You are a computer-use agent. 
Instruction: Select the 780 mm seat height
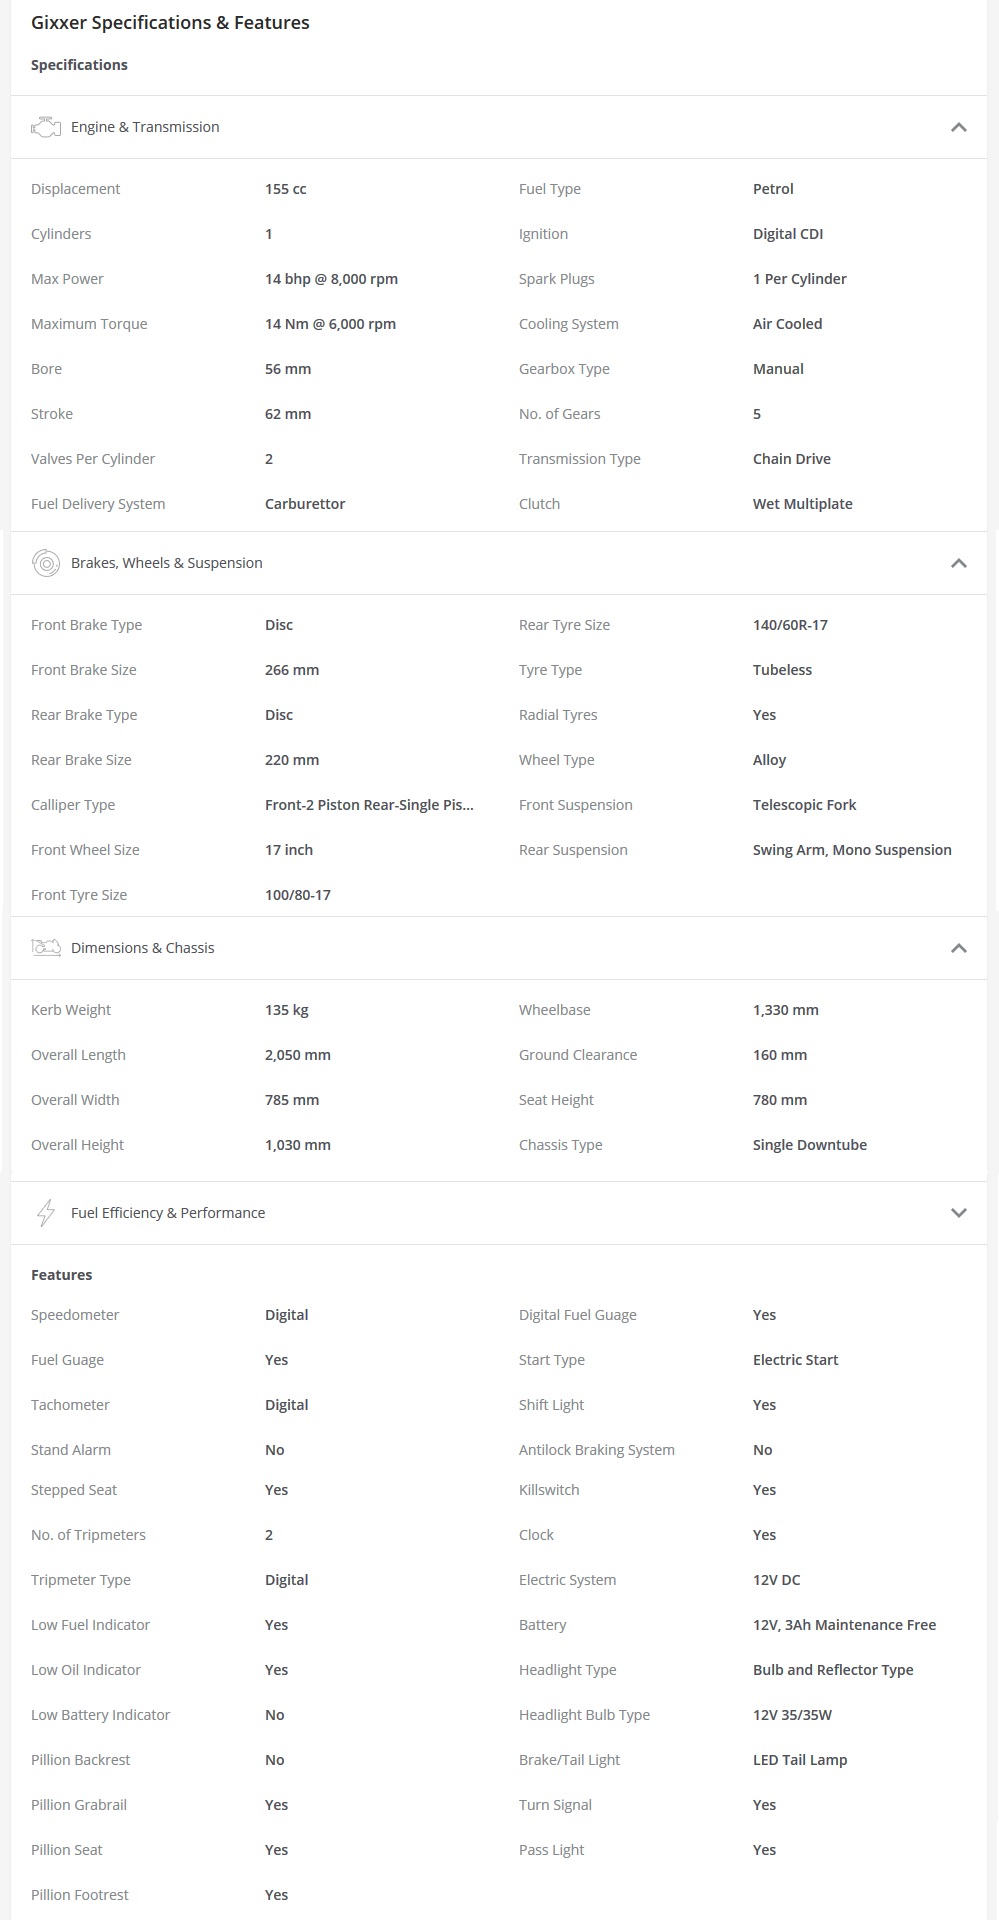point(780,1100)
